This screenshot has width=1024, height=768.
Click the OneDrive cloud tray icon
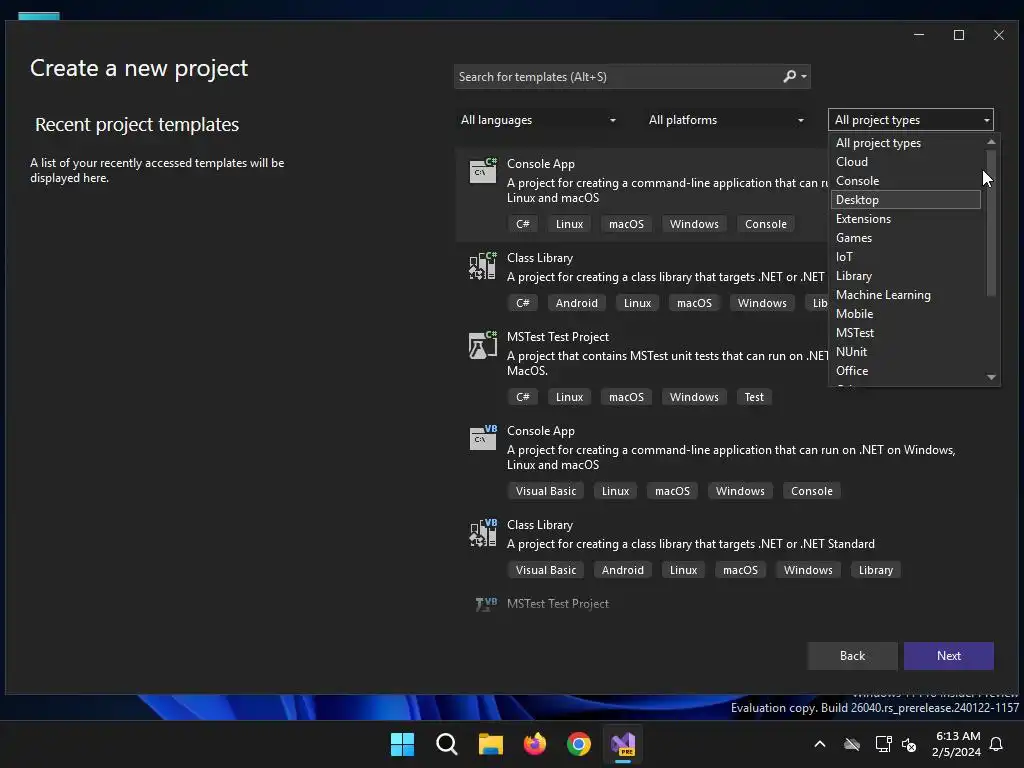tap(852, 744)
